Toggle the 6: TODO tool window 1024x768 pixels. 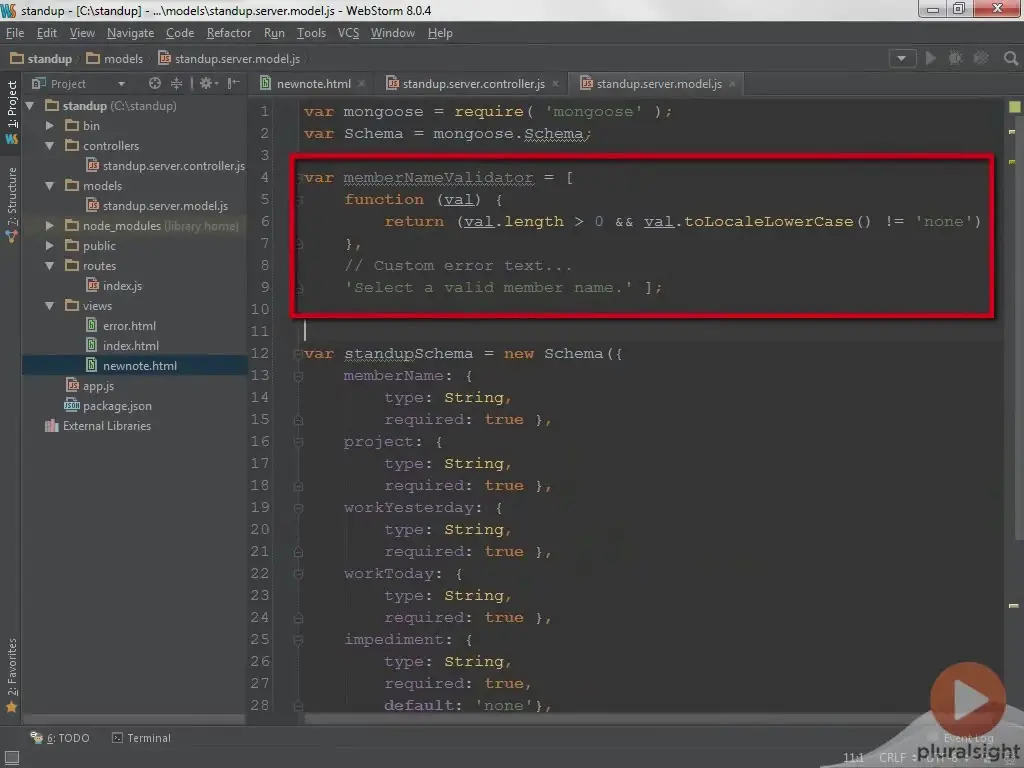click(60, 738)
